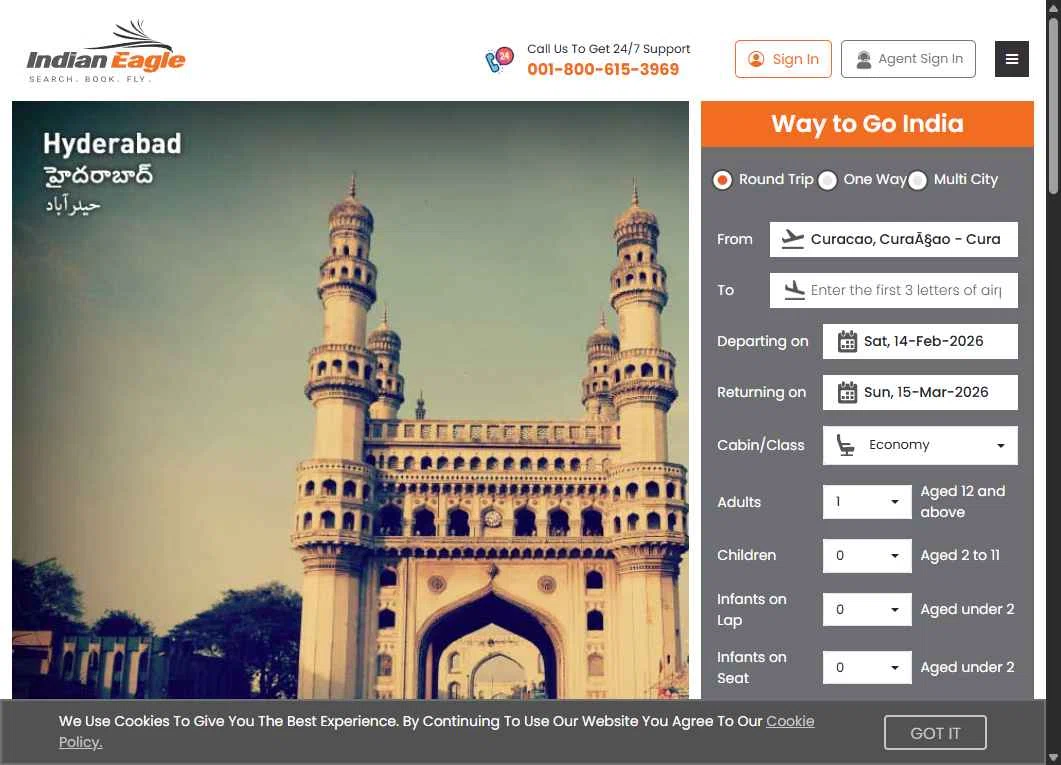Open calendar icon for Departing on

pyautogui.click(x=847, y=341)
